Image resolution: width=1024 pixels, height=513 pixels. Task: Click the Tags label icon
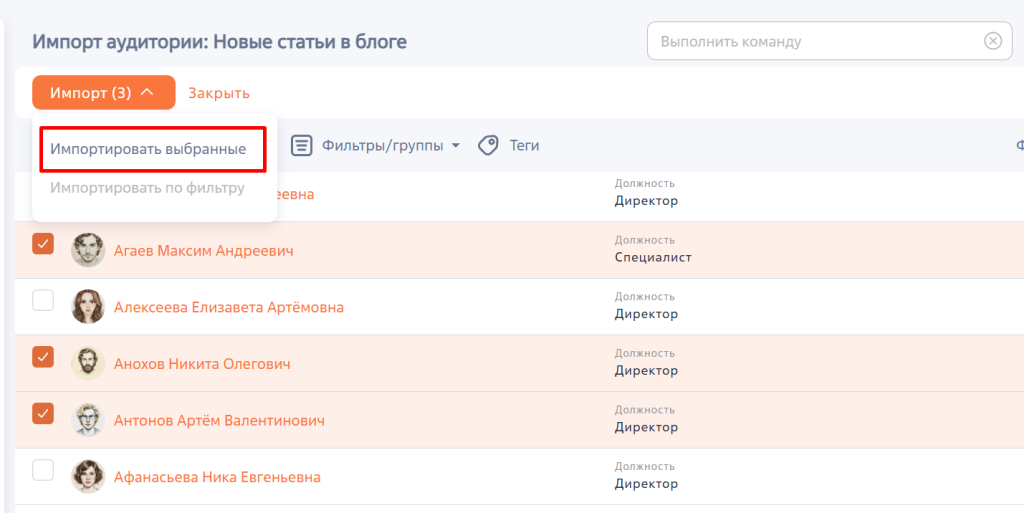[488, 145]
